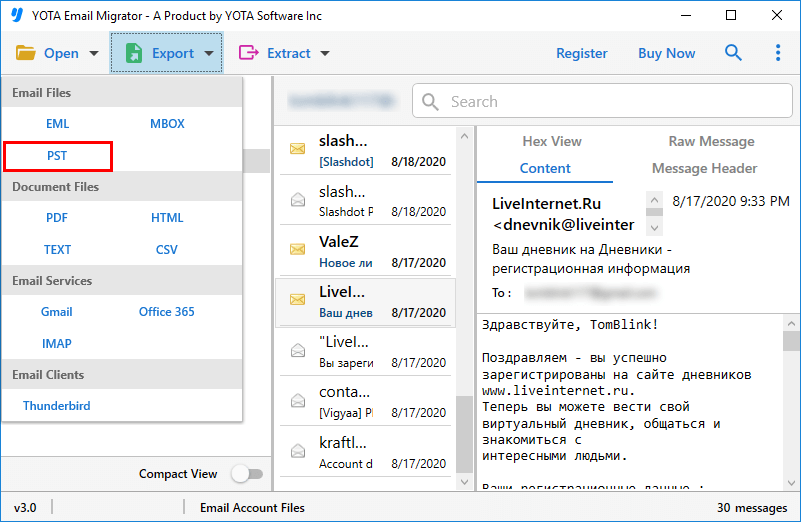Click the Buy Now link
The width and height of the screenshot is (801, 522).
(667, 53)
